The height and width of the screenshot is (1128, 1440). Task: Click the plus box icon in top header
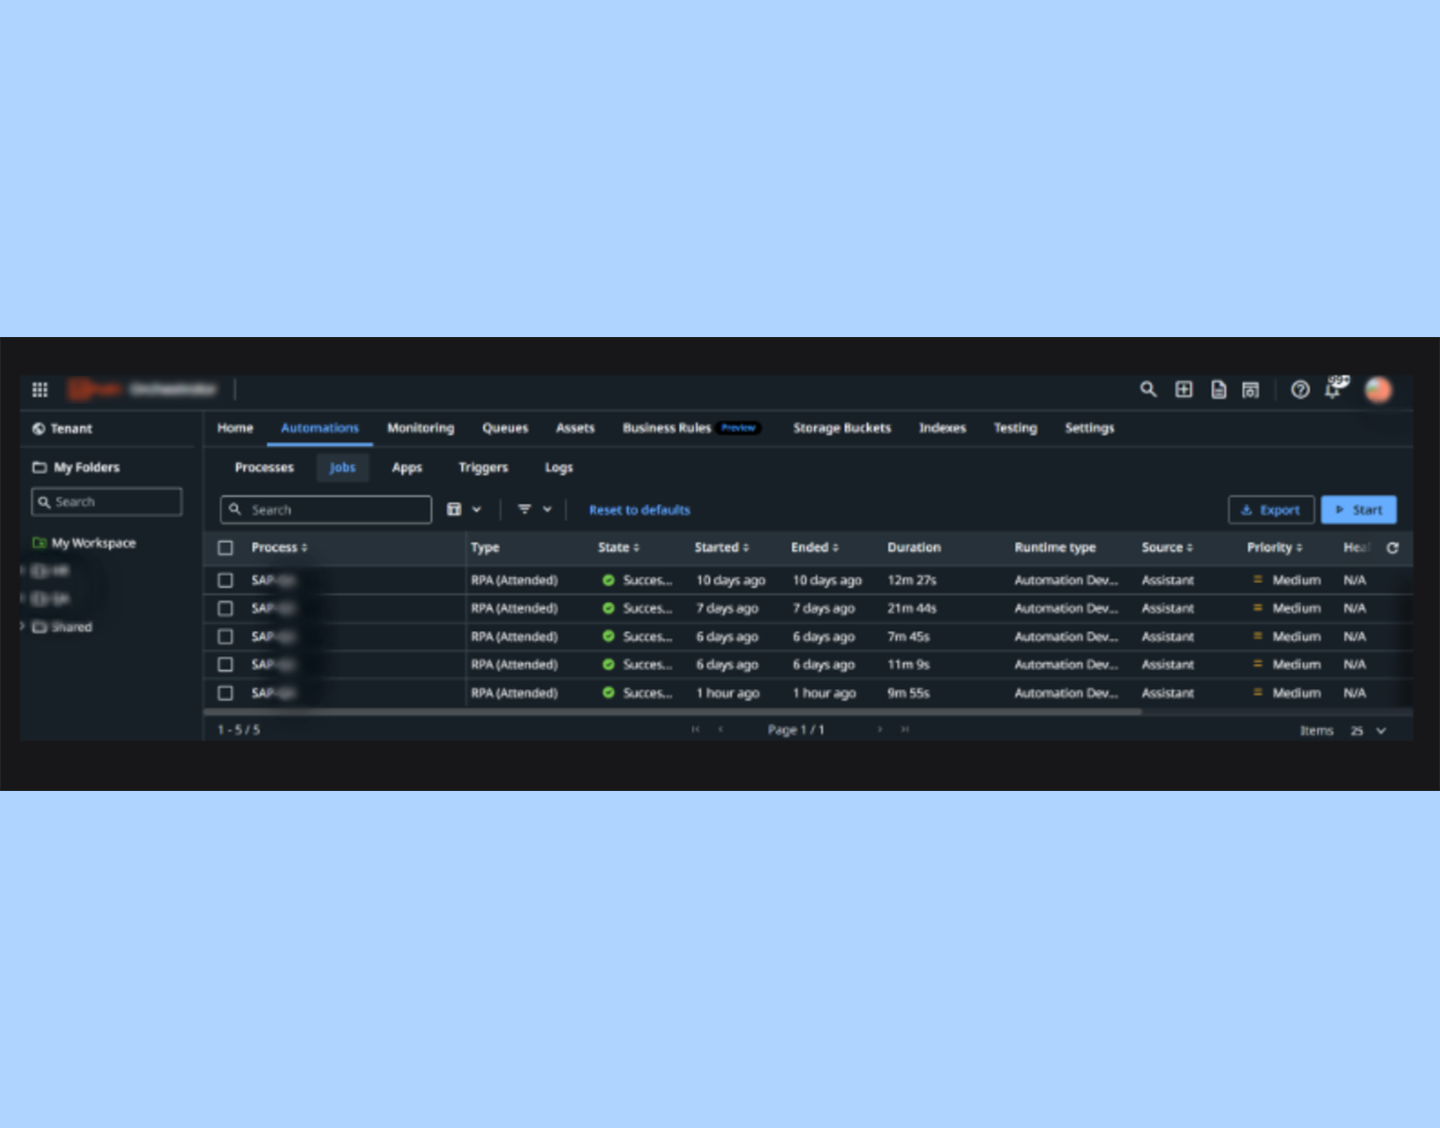tap(1184, 390)
